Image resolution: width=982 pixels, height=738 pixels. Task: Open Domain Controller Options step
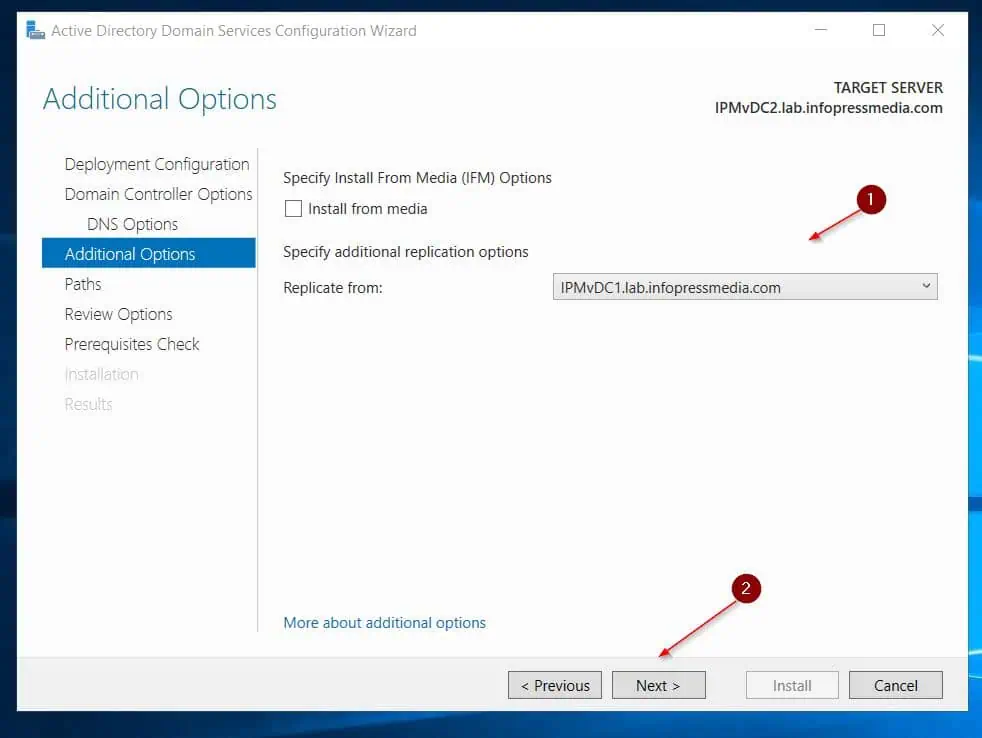click(x=158, y=194)
